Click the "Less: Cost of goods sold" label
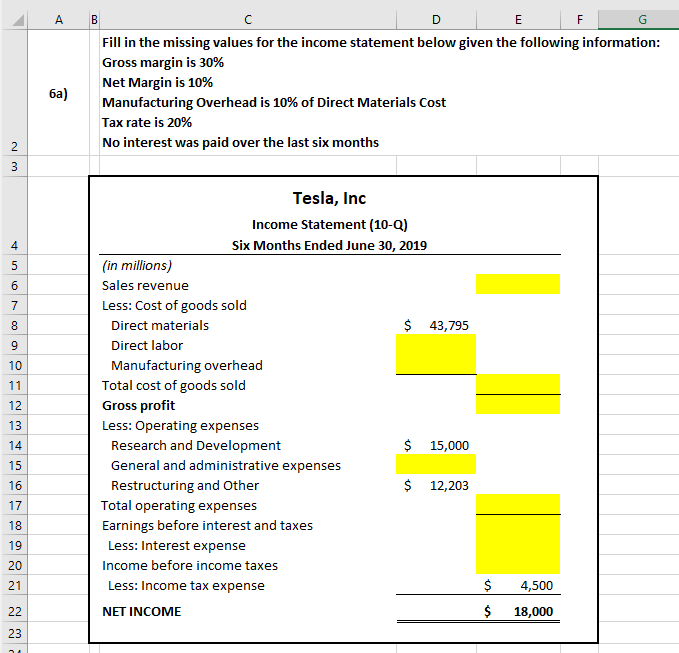 [x=174, y=305]
